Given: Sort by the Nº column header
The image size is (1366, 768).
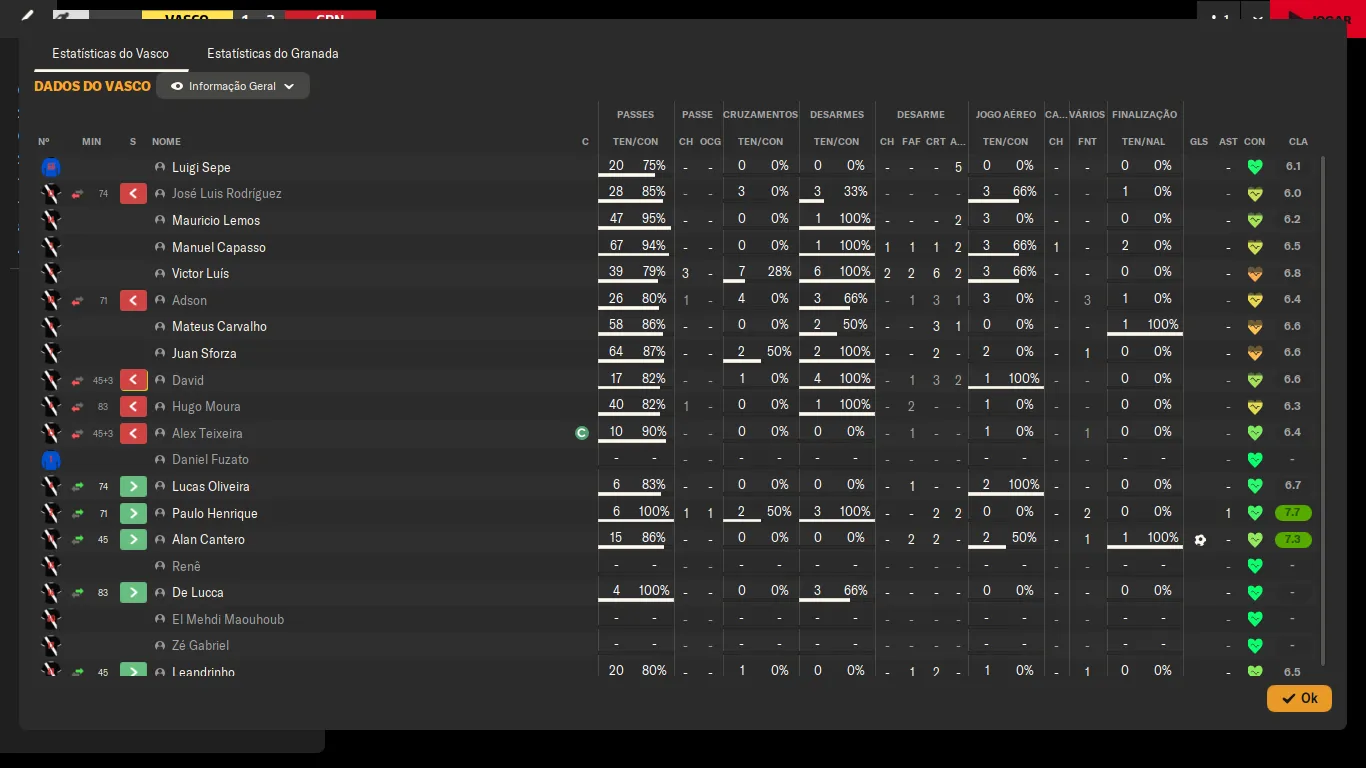Looking at the screenshot, I should pyautogui.click(x=44, y=142).
